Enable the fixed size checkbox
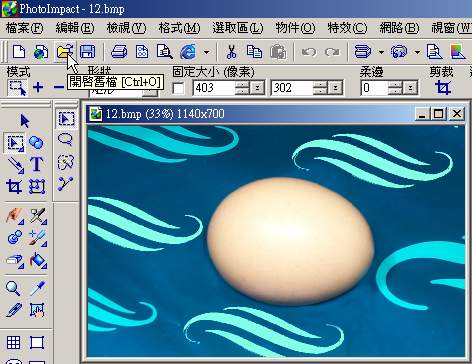 pos(179,88)
